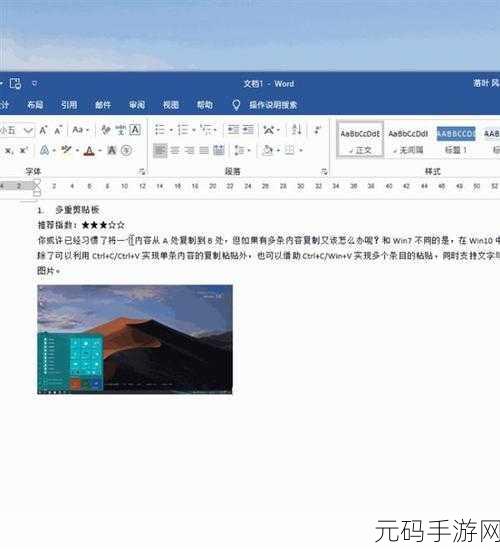This screenshot has width=500, height=550.
Task: Click the Text Effects glowing A icon
Action: (45, 151)
